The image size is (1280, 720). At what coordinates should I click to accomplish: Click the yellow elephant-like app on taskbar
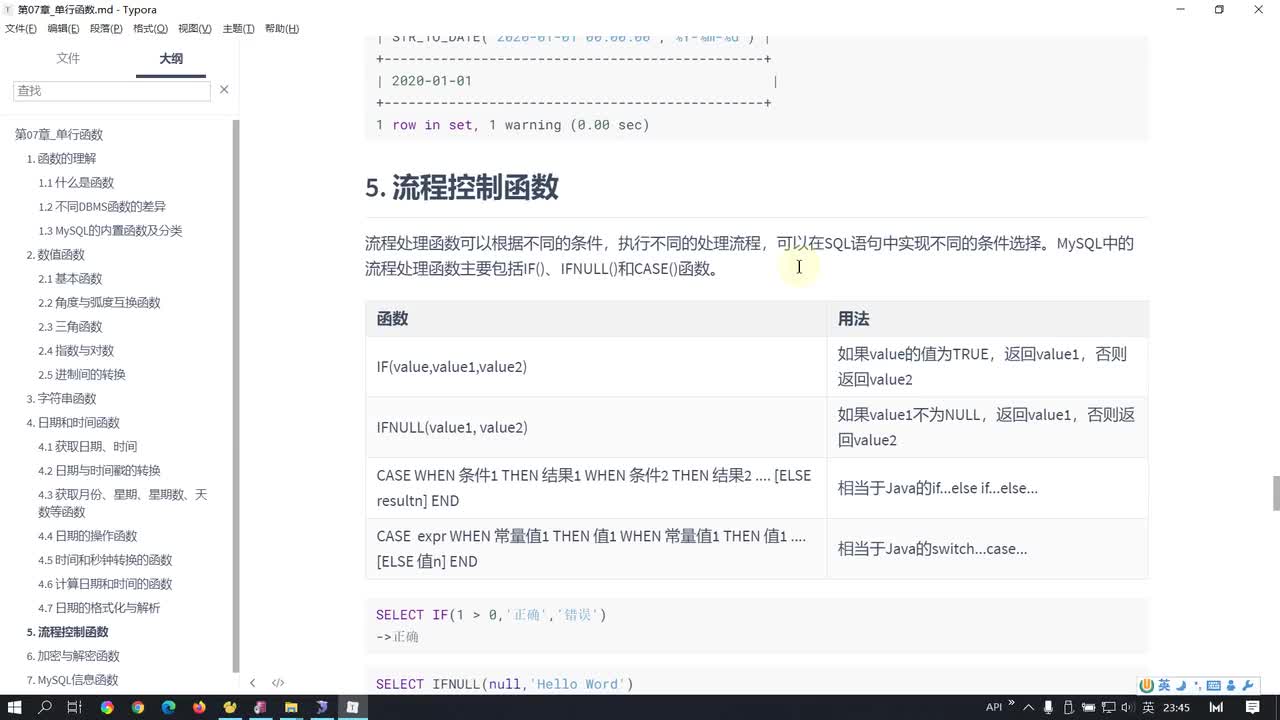[x=230, y=707]
